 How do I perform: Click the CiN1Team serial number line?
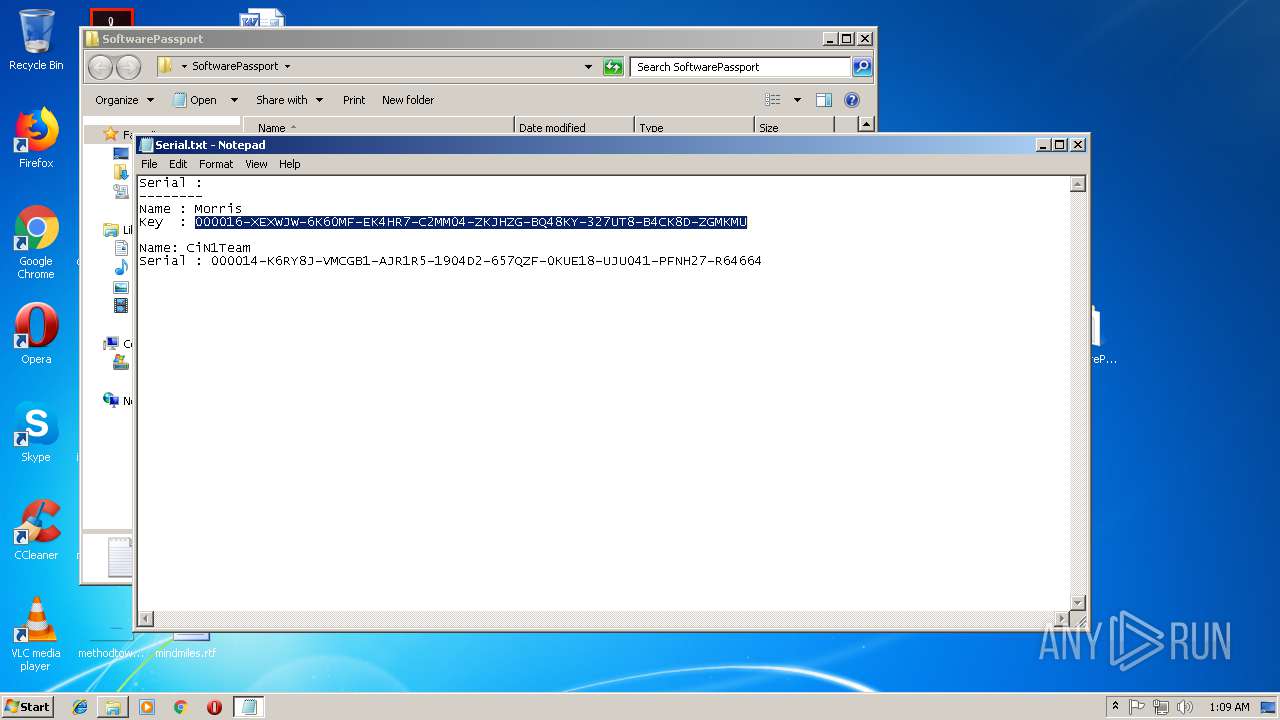click(x=450, y=261)
